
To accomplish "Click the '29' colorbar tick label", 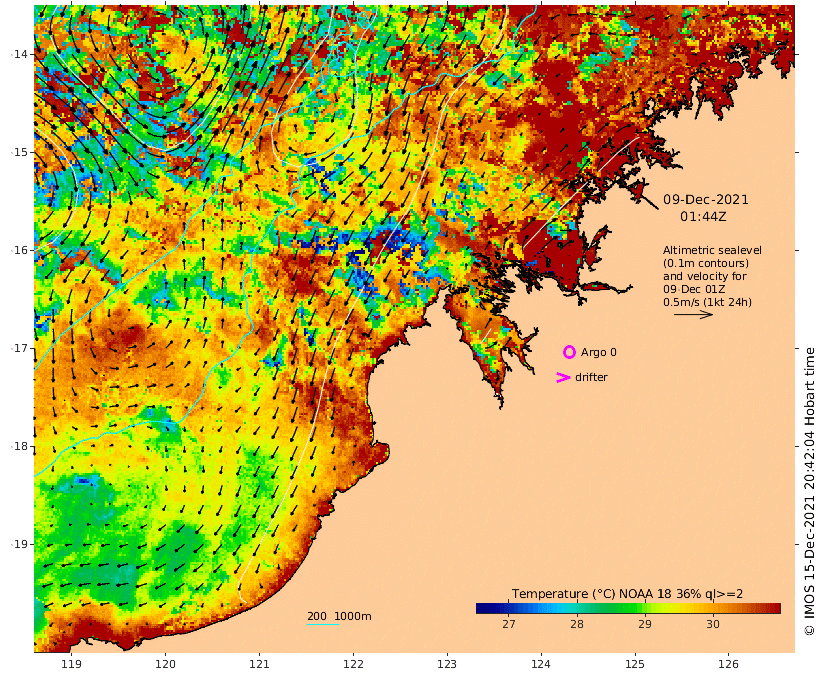I will [x=645, y=624].
